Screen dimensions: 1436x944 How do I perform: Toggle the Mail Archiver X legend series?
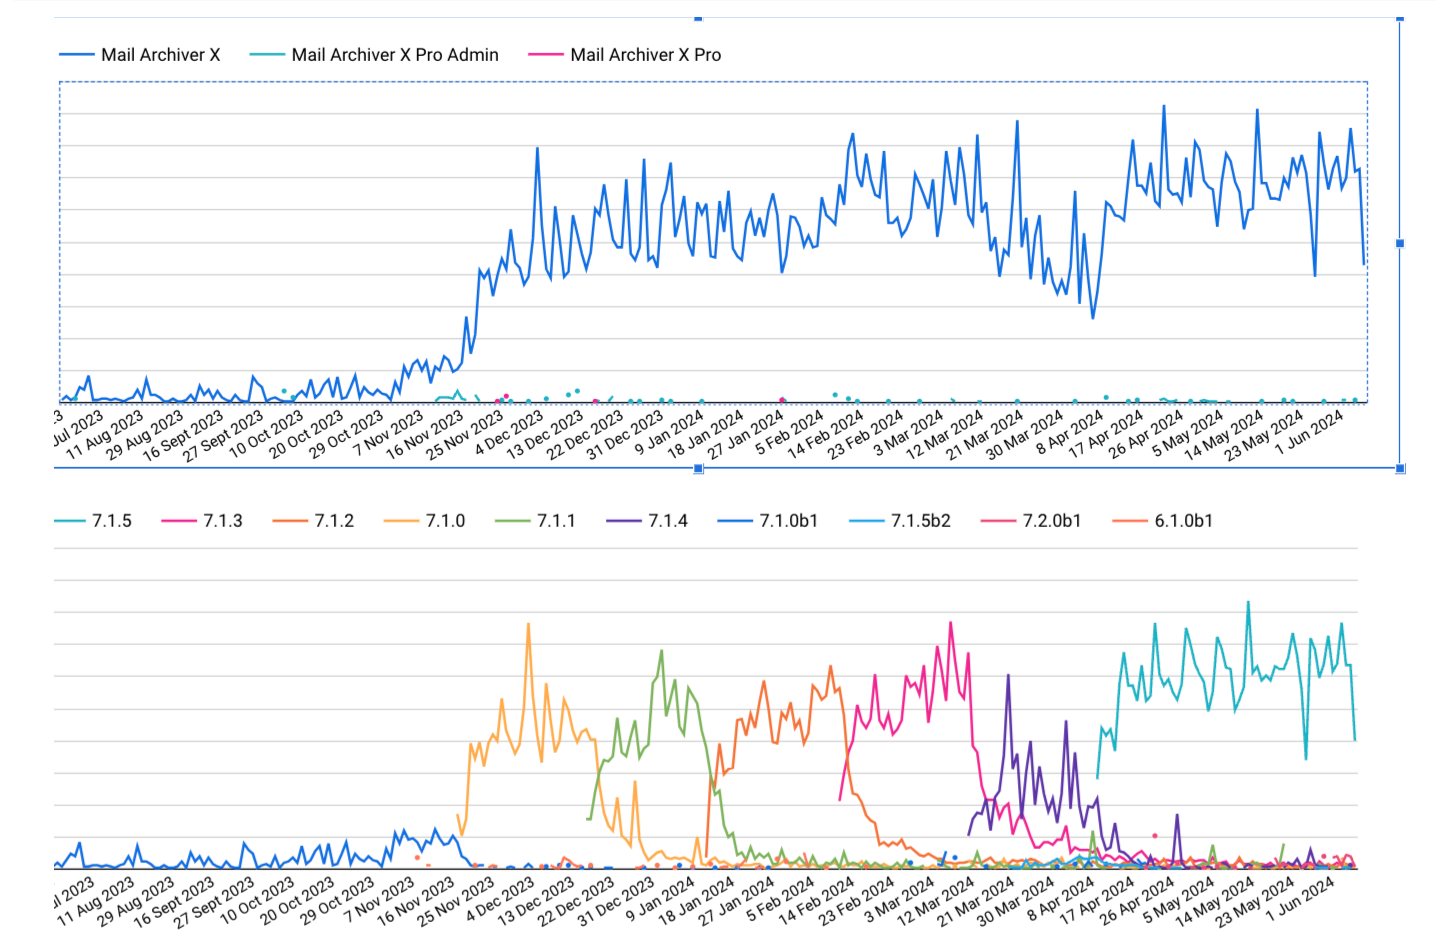click(x=140, y=55)
